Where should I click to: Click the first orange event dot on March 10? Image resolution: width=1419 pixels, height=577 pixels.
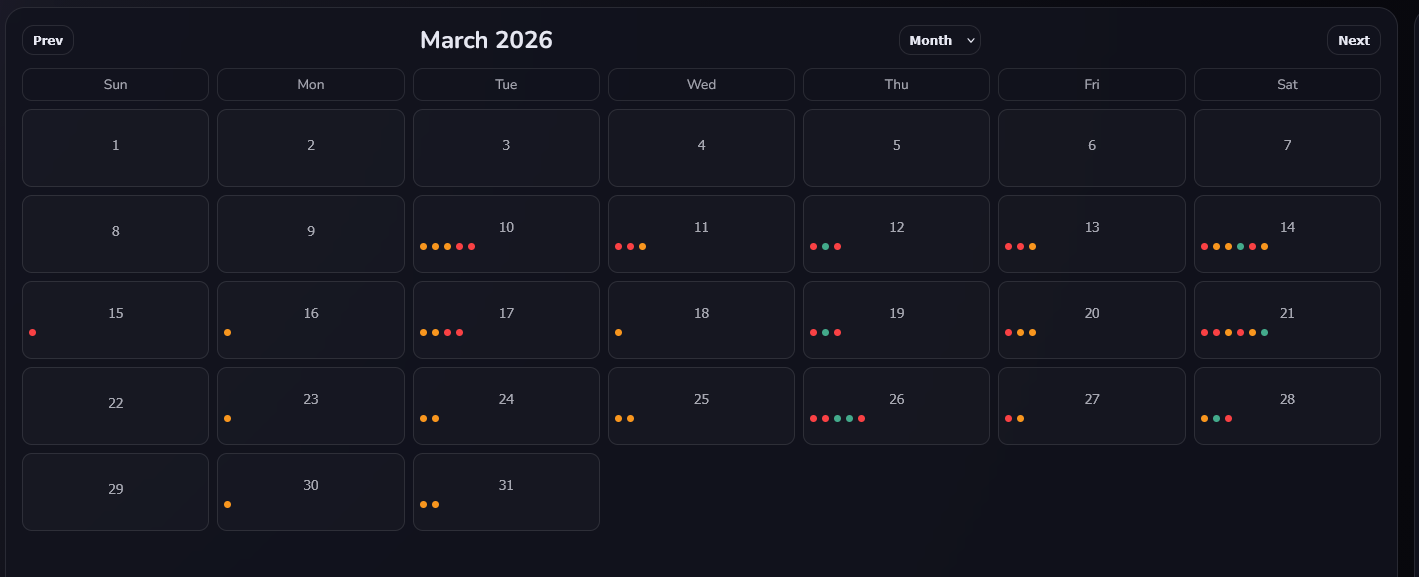[423, 246]
